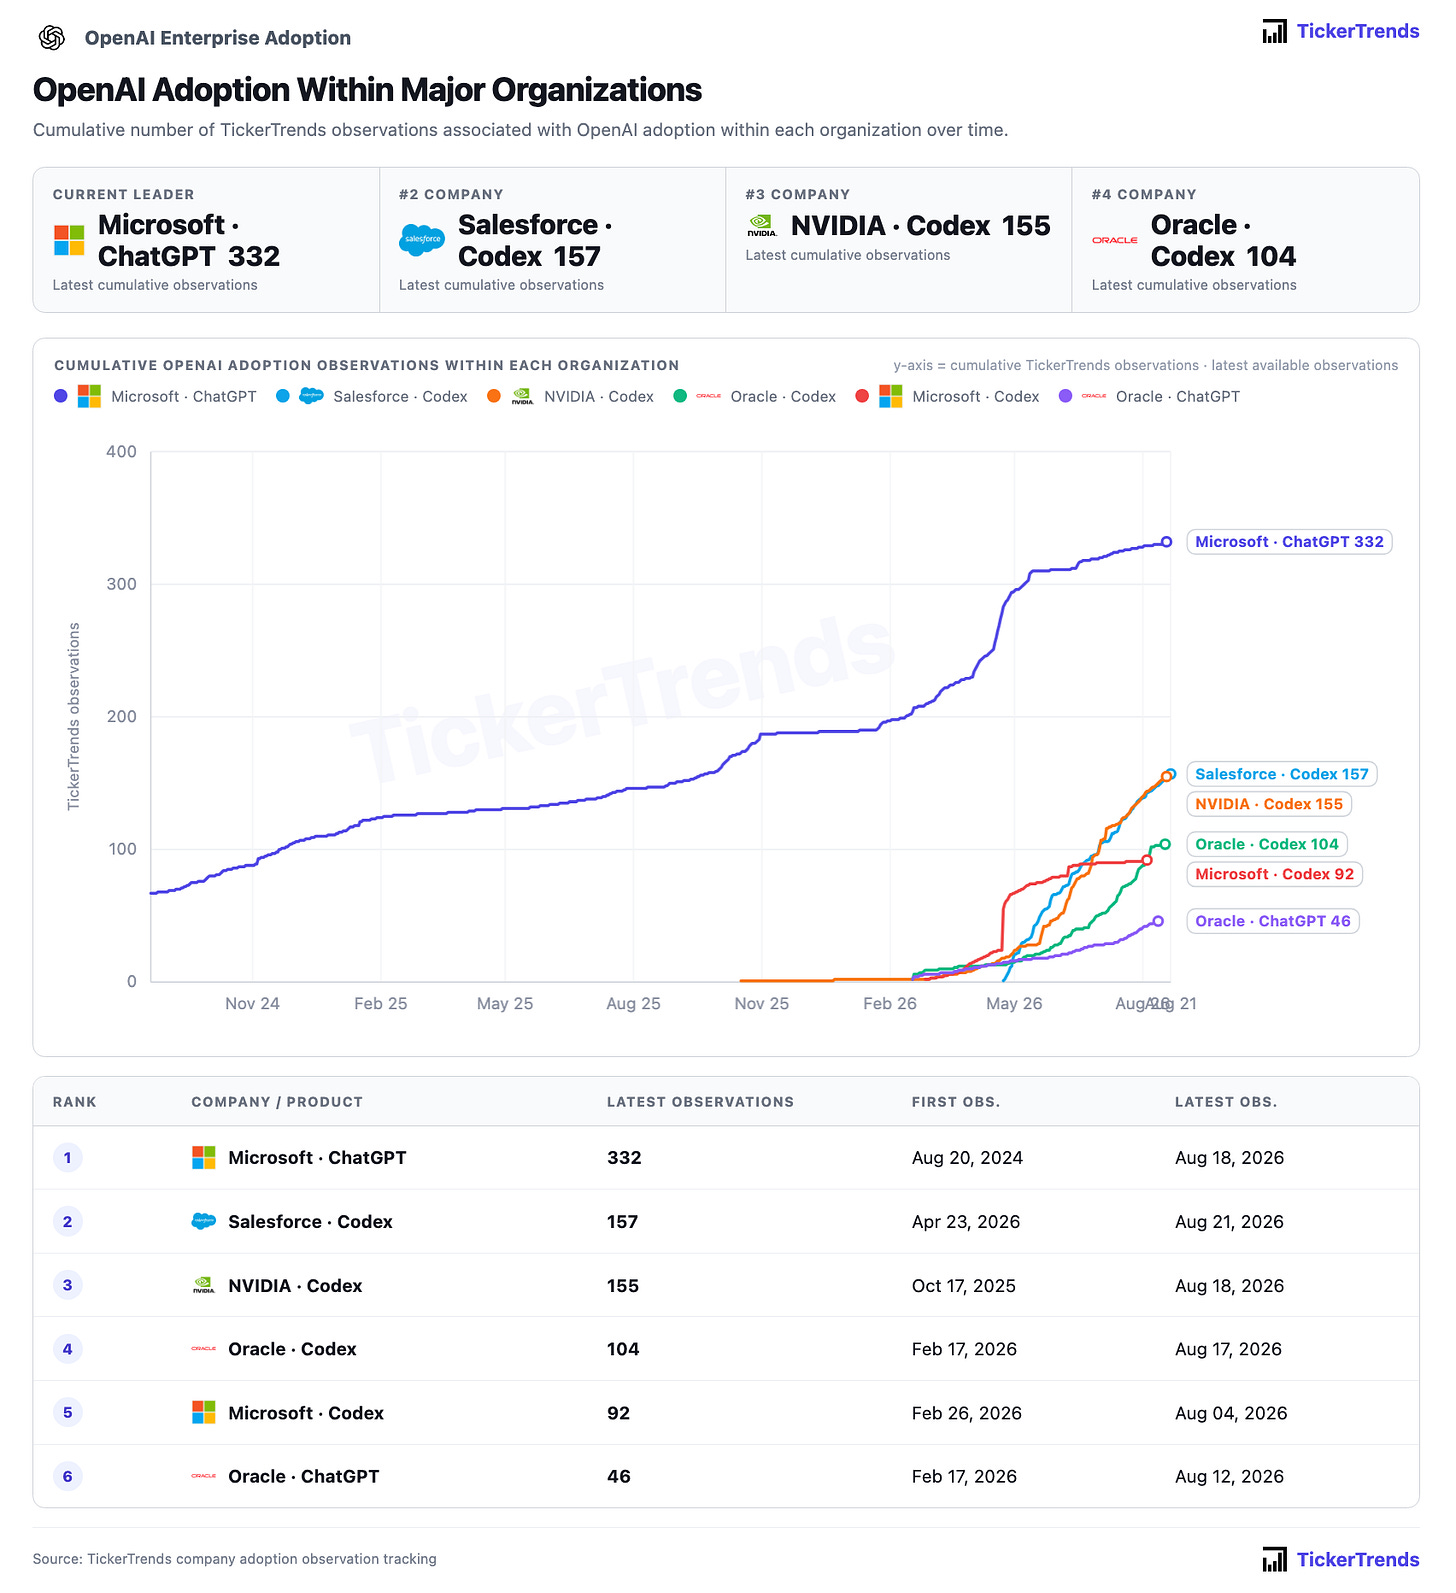The width and height of the screenshot is (1456, 1593).
Task: Click 'Microsoft · ChatGPT' in the rank 1 table row
Action: [x=317, y=1158]
